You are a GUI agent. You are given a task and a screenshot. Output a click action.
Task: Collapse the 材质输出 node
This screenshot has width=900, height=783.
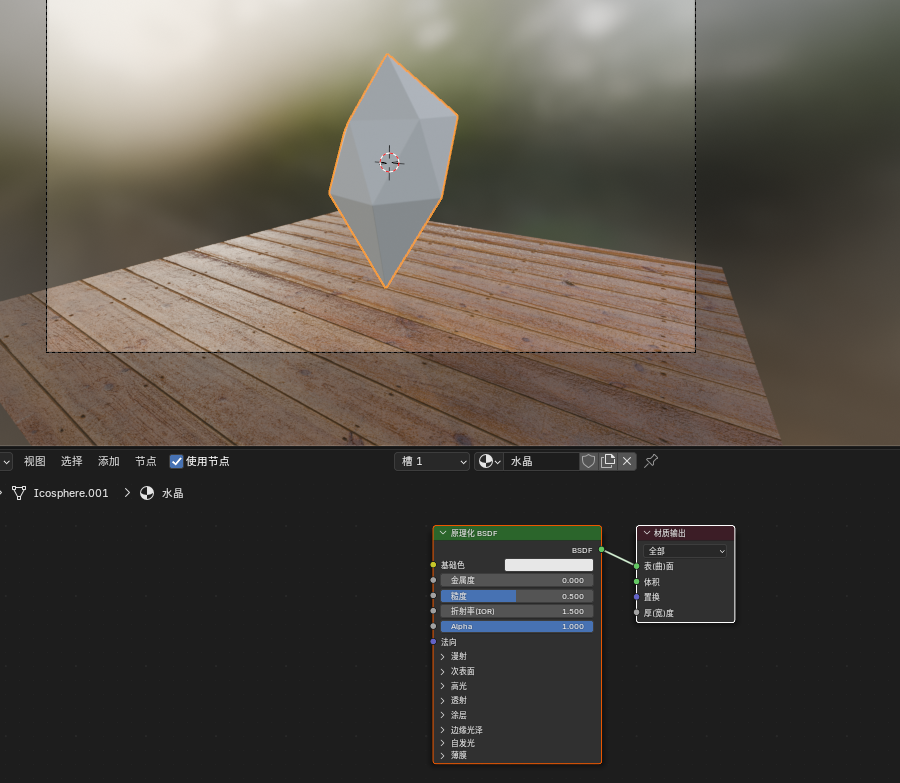click(x=647, y=533)
